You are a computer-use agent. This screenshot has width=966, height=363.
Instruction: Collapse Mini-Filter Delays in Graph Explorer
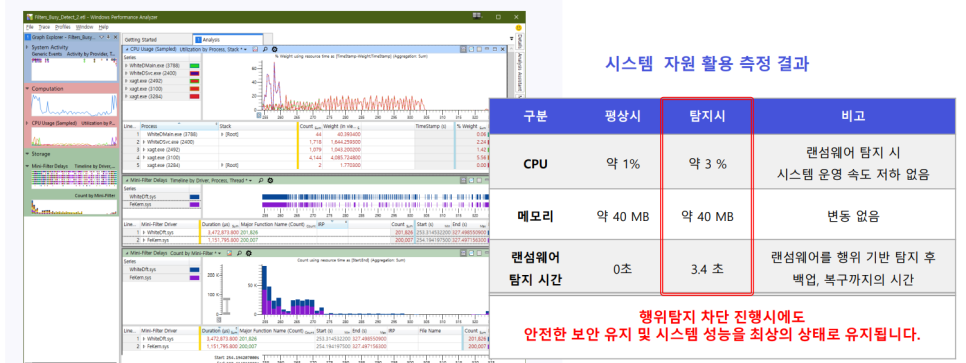(x=27, y=166)
